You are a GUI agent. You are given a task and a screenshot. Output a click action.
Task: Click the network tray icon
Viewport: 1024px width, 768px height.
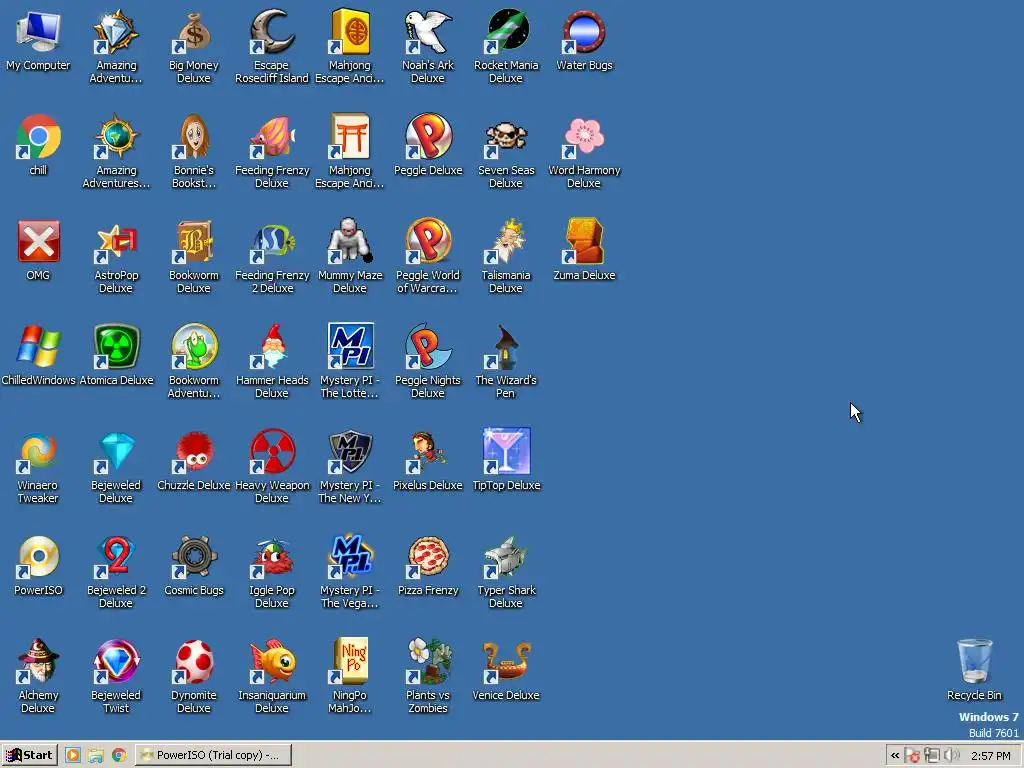(932, 756)
